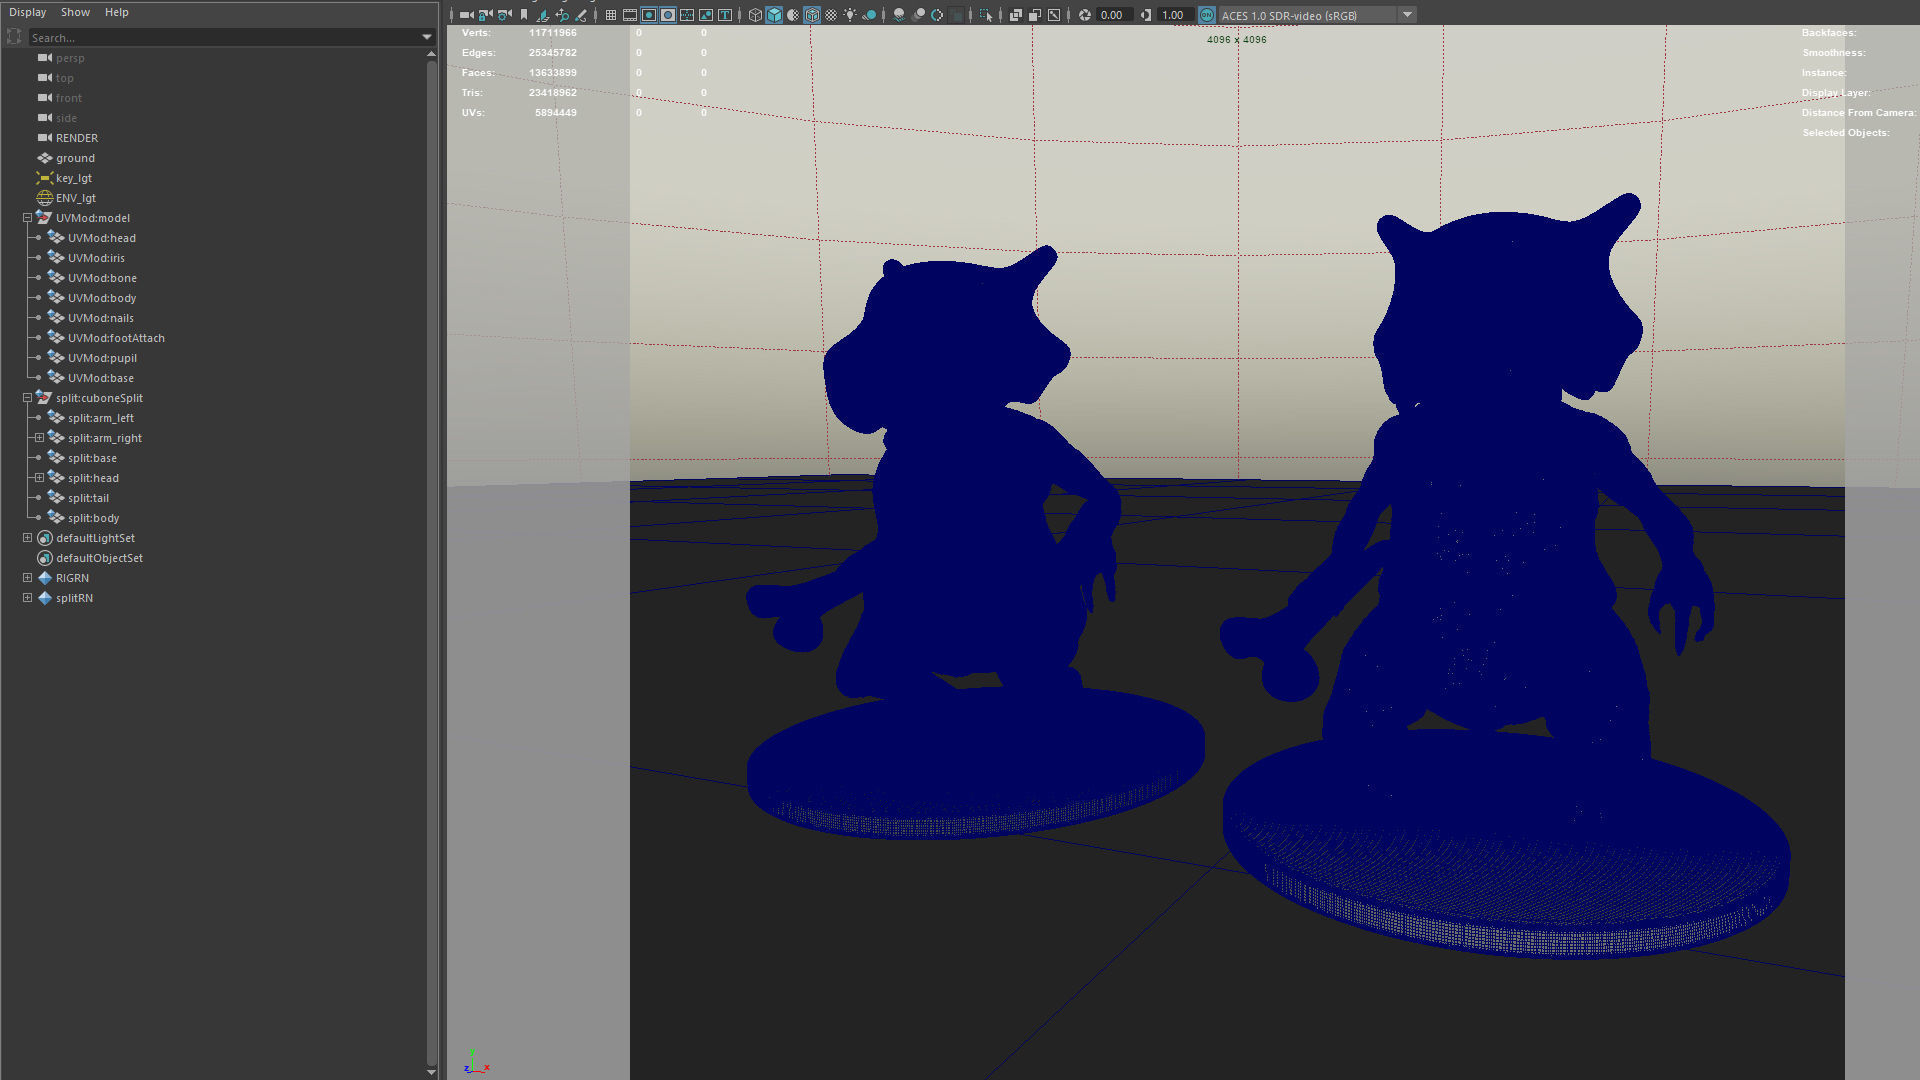Image resolution: width=1920 pixels, height=1080 pixels.
Task: Toggle the view transform ON button
Action: click(1207, 15)
